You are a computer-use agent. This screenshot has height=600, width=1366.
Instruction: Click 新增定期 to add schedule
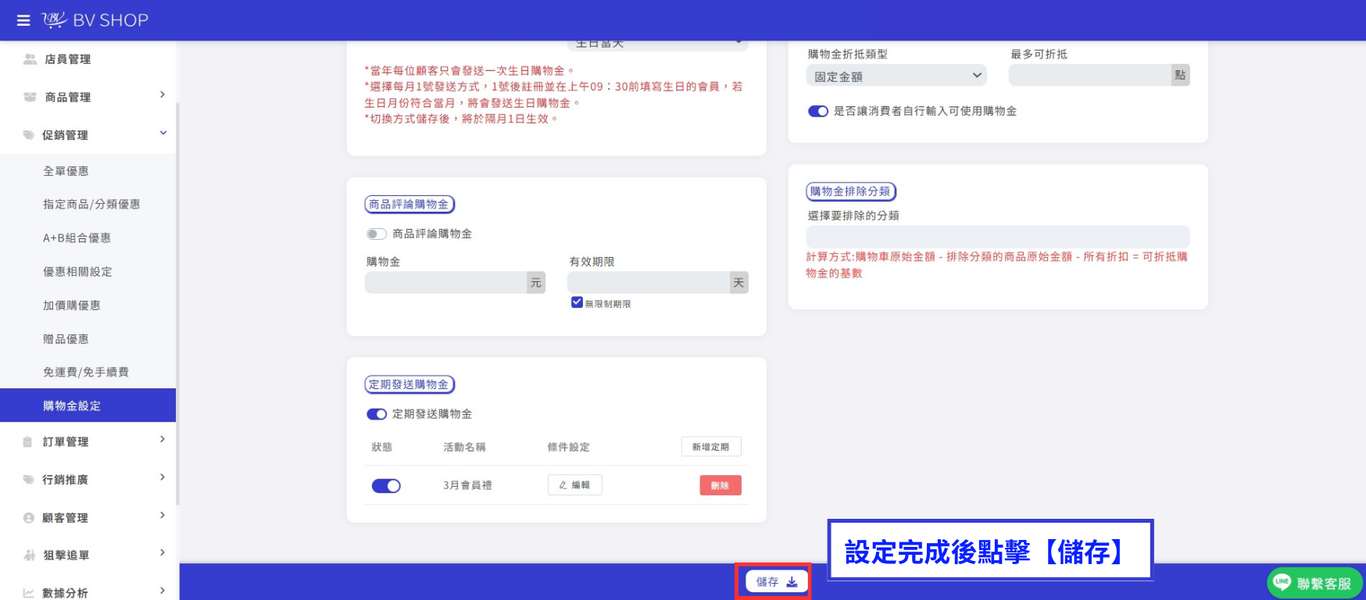(x=711, y=447)
